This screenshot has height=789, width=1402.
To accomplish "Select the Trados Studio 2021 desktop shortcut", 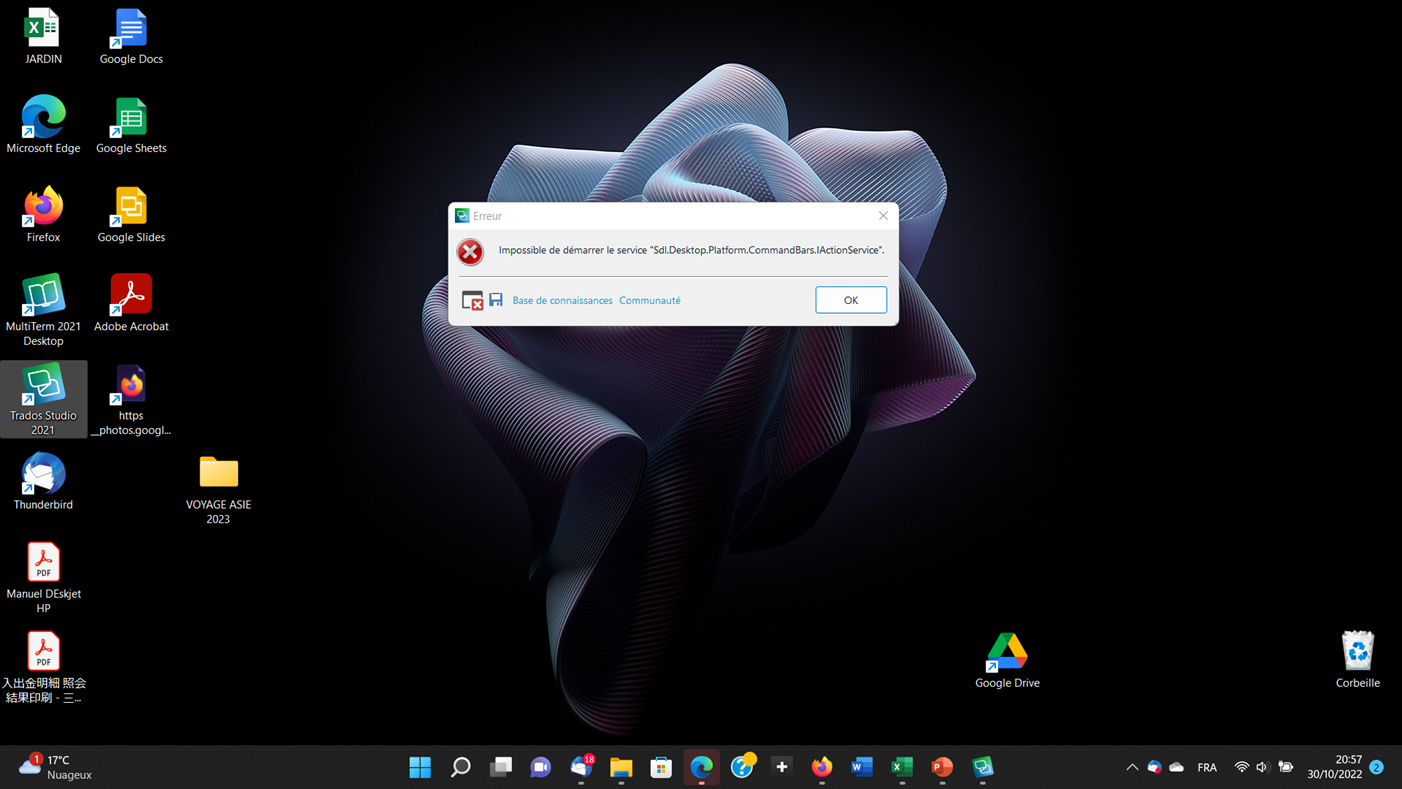I will click(x=43, y=398).
